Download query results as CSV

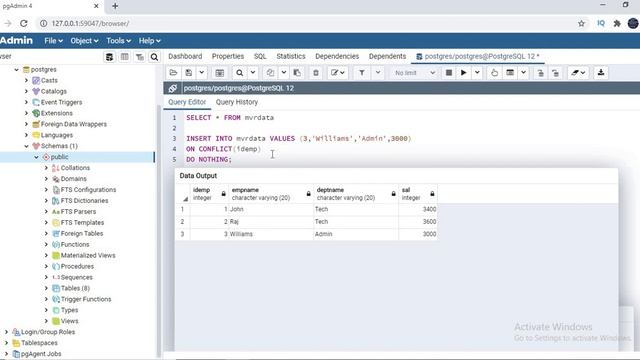(x=601, y=73)
